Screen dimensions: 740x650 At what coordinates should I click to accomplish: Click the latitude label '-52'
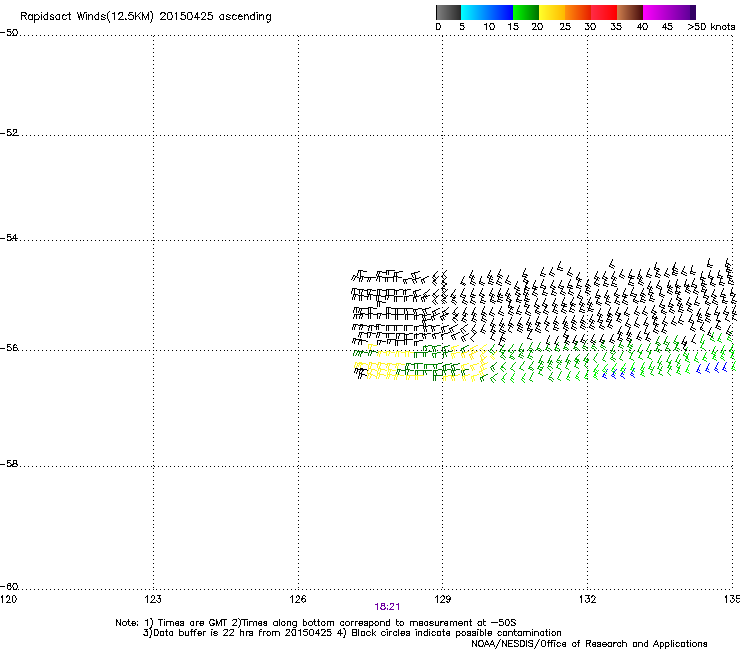coord(9,133)
